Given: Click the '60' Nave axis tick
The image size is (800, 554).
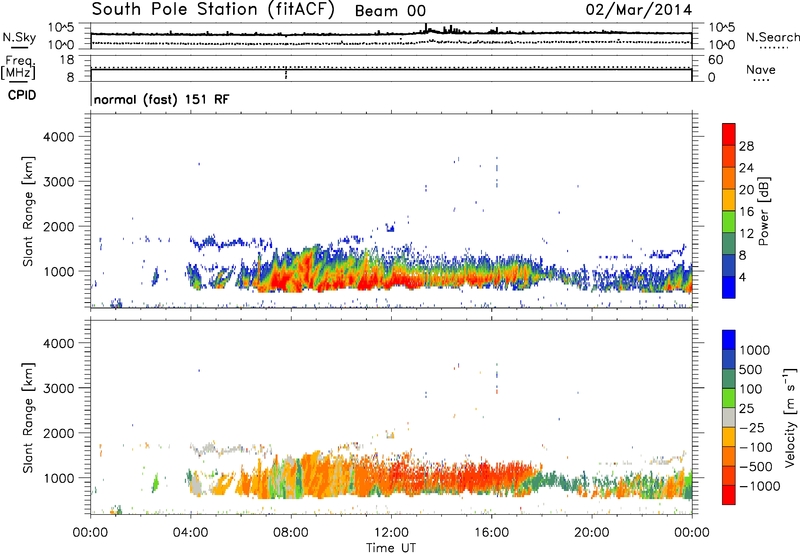Looking at the screenshot, I should 715,60.
